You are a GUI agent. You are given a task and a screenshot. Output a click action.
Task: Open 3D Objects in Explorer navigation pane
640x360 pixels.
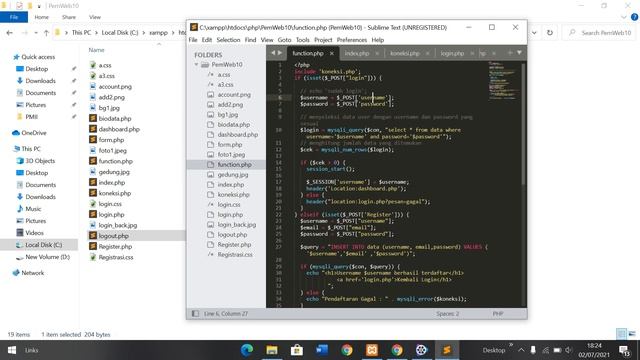pos(40,161)
